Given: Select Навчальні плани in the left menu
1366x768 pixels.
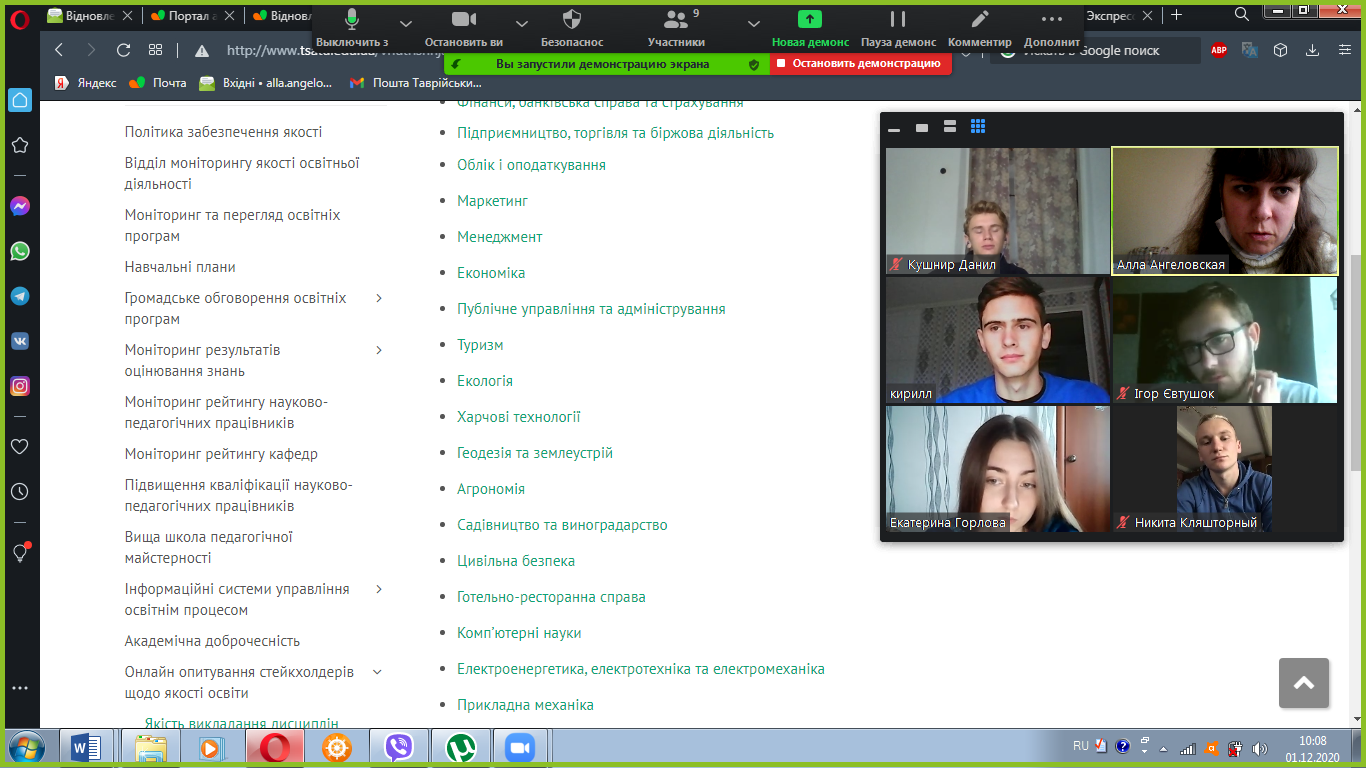Looking at the screenshot, I should [x=180, y=267].
